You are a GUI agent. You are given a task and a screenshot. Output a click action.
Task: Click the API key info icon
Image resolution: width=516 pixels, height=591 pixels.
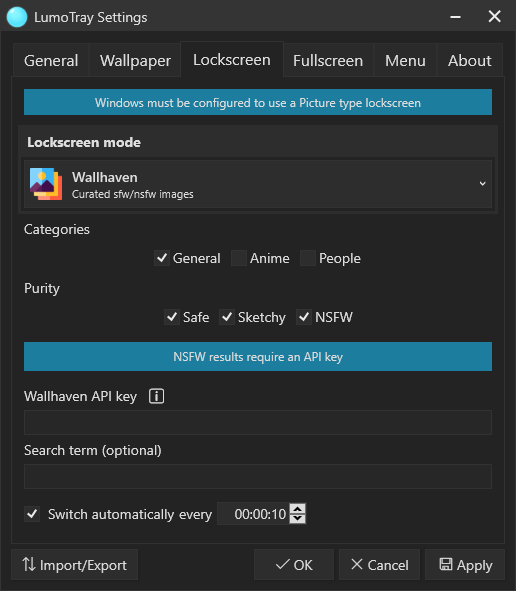(x=156, y=396)
